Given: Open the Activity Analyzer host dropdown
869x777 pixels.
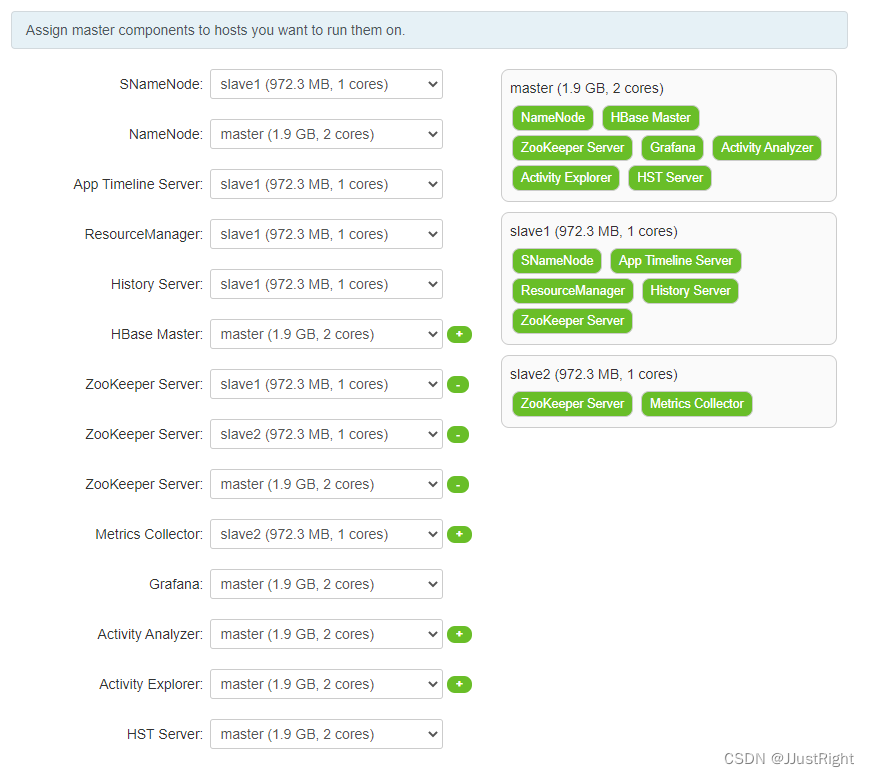Looking at the screenshot, I should pyautogui.click(x=326, y=634).
